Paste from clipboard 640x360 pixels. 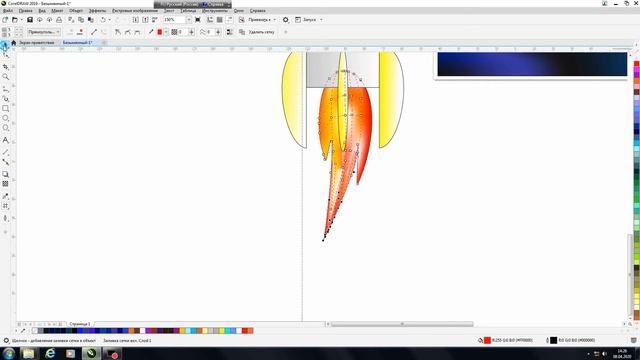[91, 20]
